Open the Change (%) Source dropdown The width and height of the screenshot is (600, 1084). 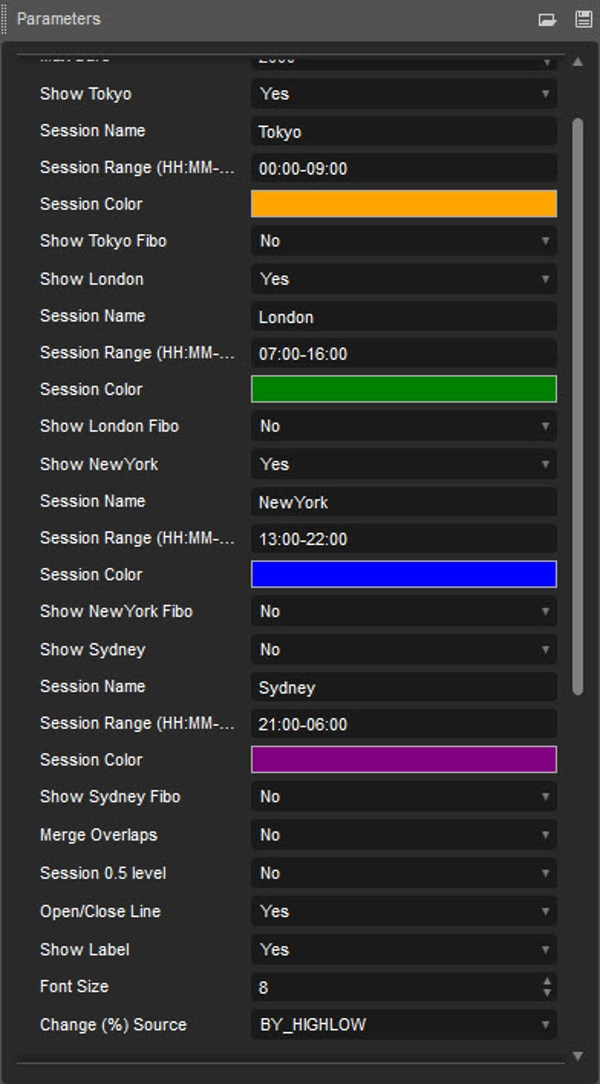tap(404, 1024)
